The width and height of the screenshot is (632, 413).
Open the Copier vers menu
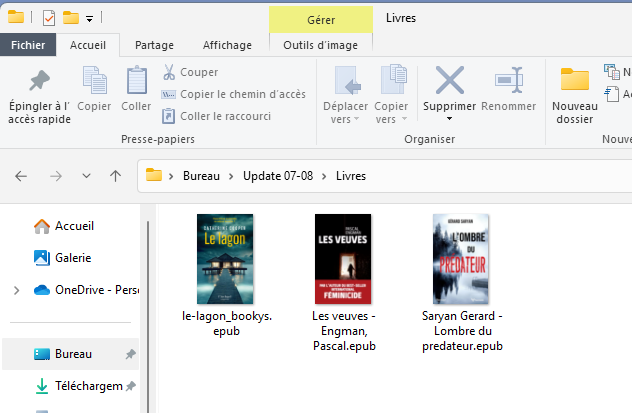(391, 95)
